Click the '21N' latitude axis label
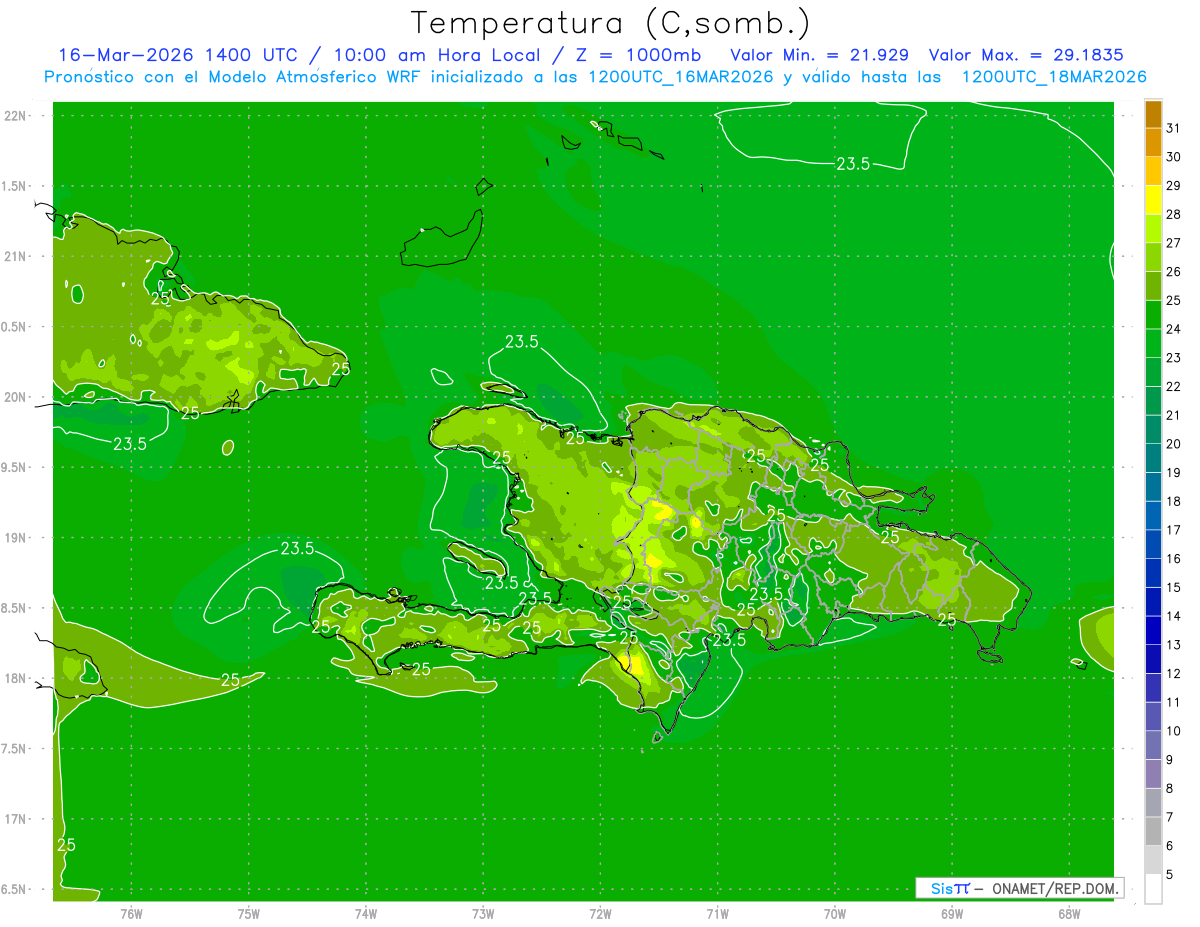Viewport: 1200px width, 927px height. [x=15, y=256]
